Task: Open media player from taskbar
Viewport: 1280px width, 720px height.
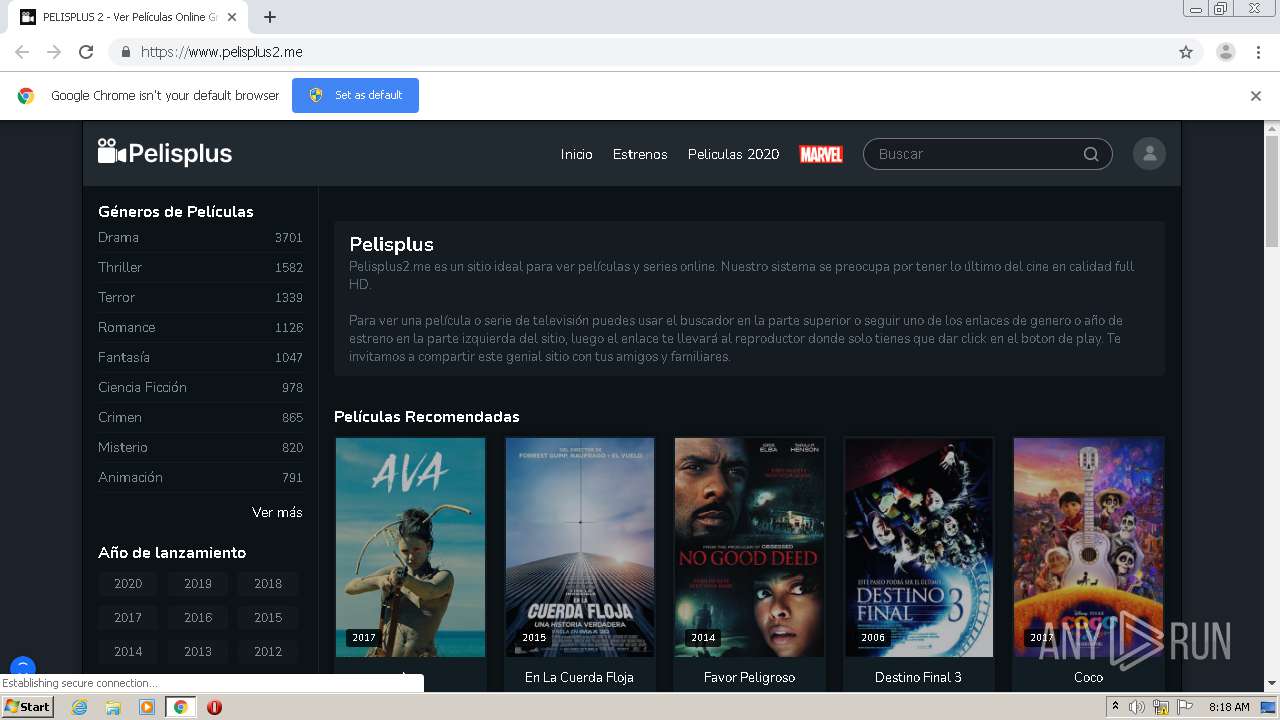Action: 147,707
